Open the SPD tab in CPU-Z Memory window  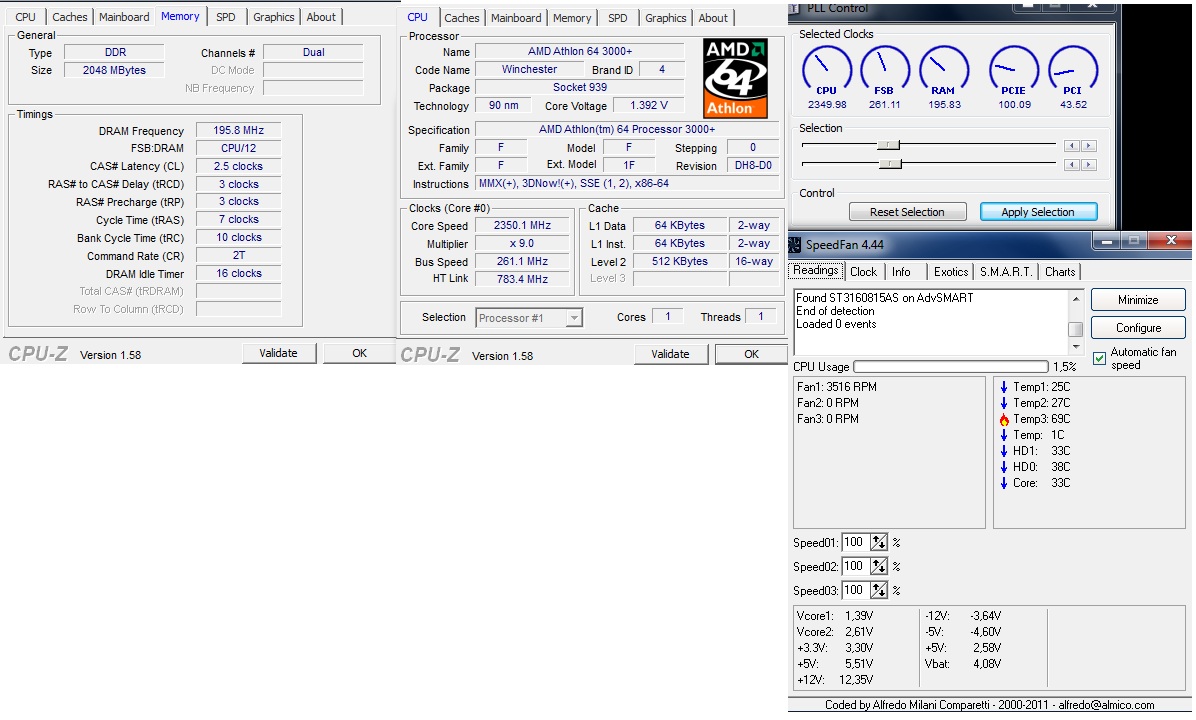226,17
